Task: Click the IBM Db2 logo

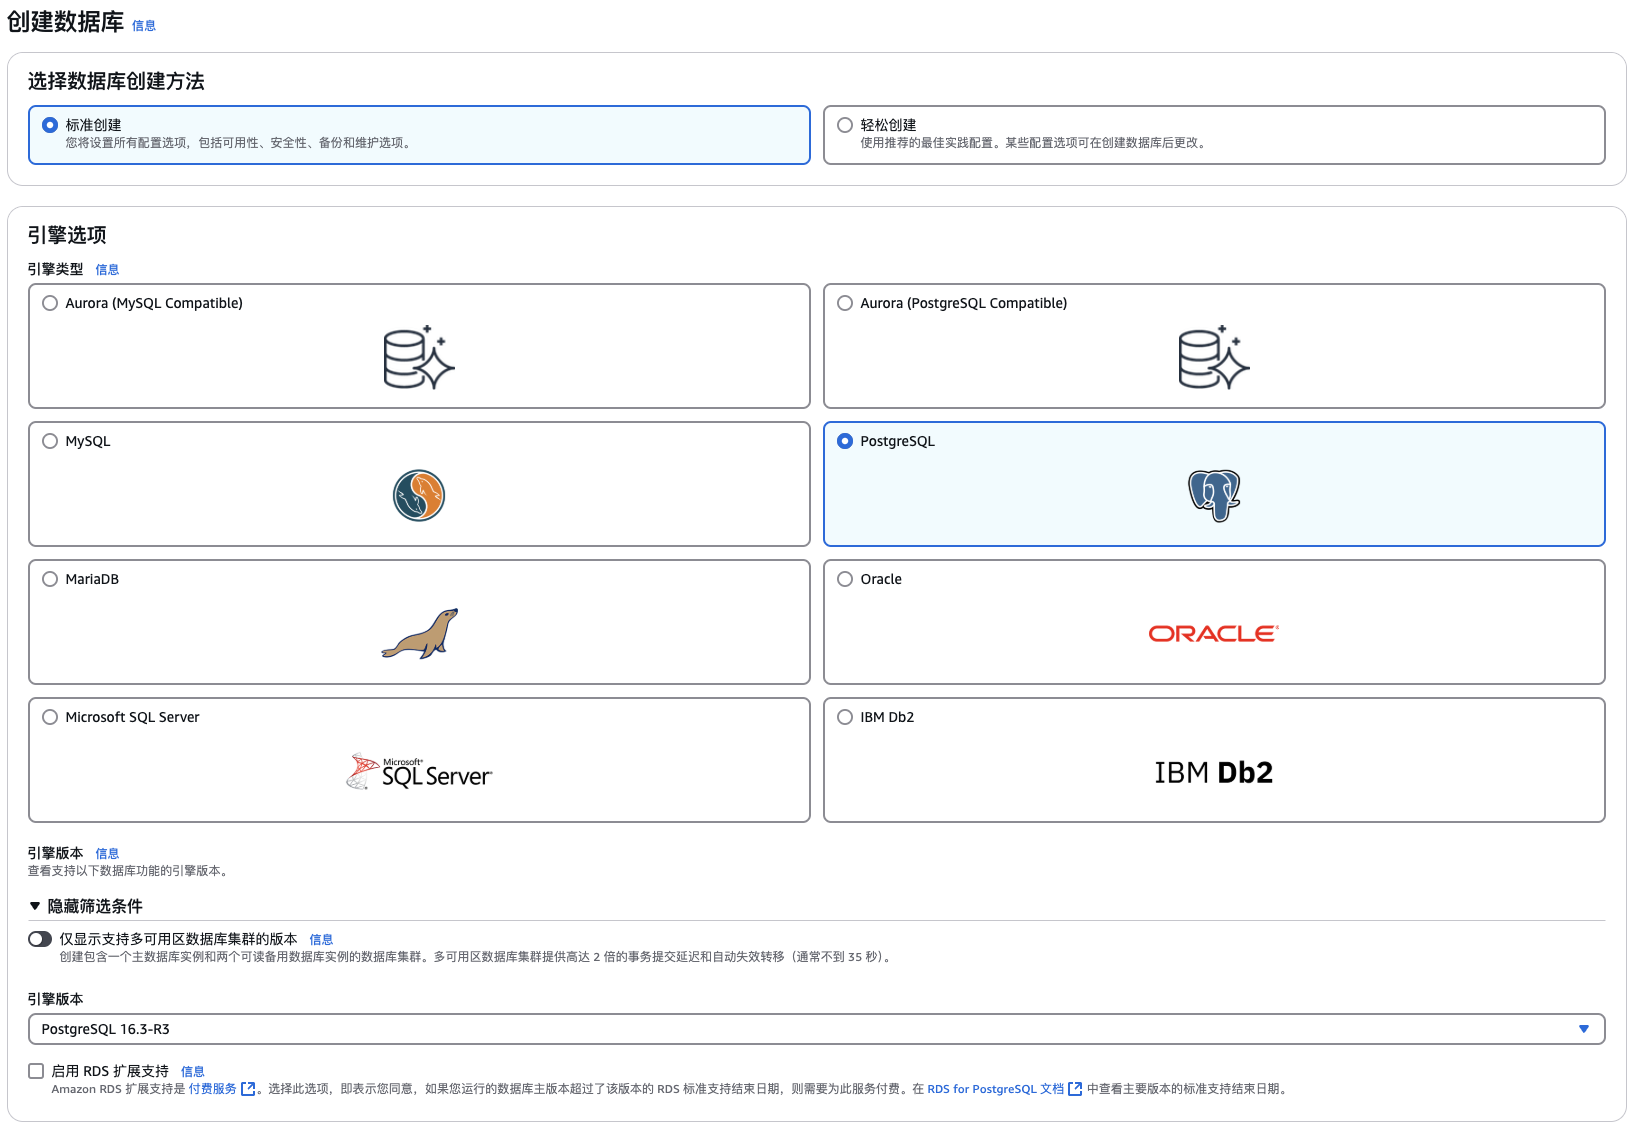Action: click(1214, 772)
